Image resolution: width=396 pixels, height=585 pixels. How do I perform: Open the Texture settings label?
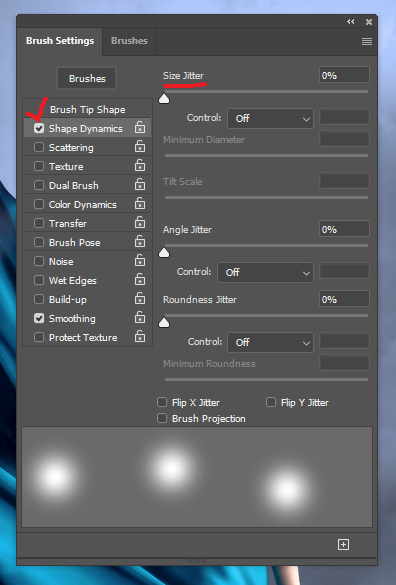66,167
